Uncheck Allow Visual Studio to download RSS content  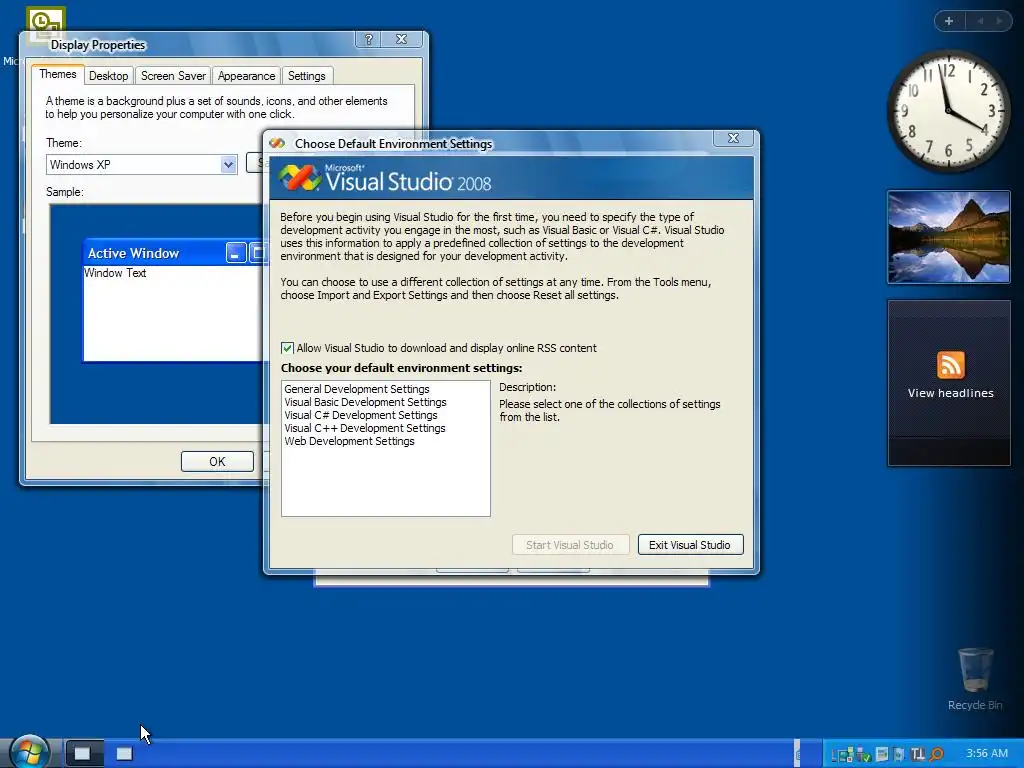tap(287, 348)
